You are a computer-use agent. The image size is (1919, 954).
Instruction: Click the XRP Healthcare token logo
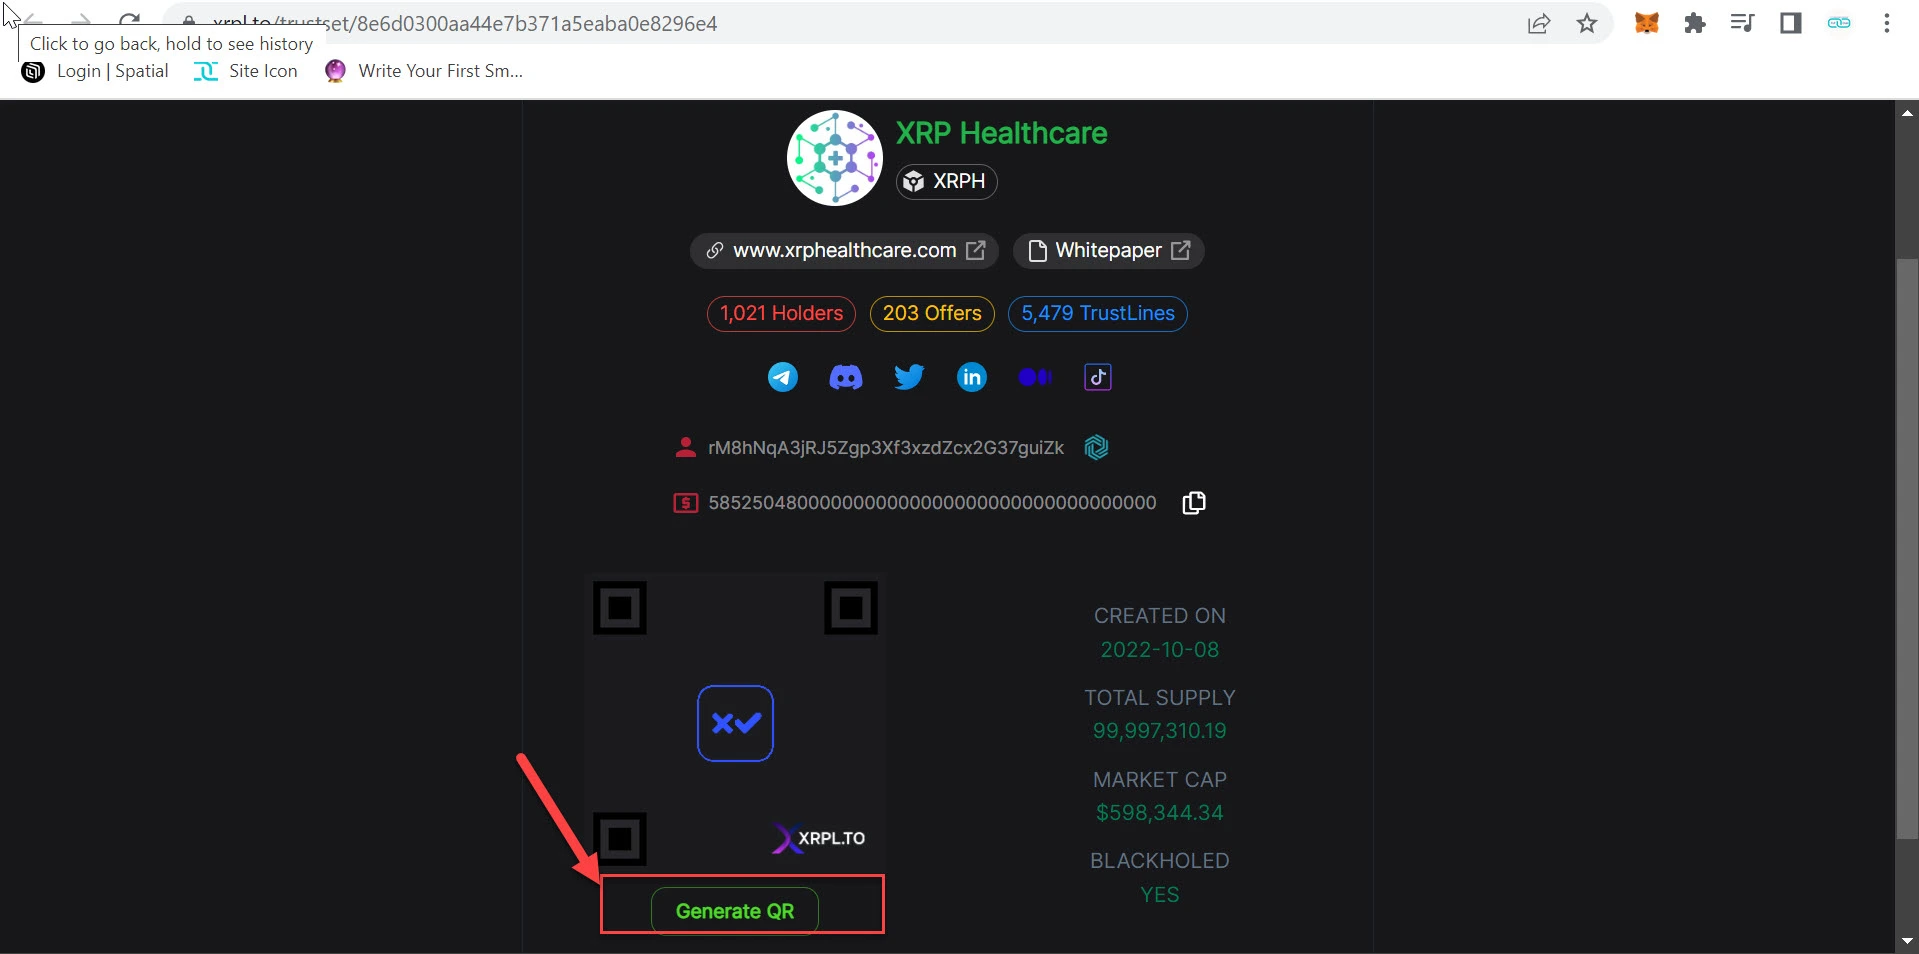coord(835,158)
